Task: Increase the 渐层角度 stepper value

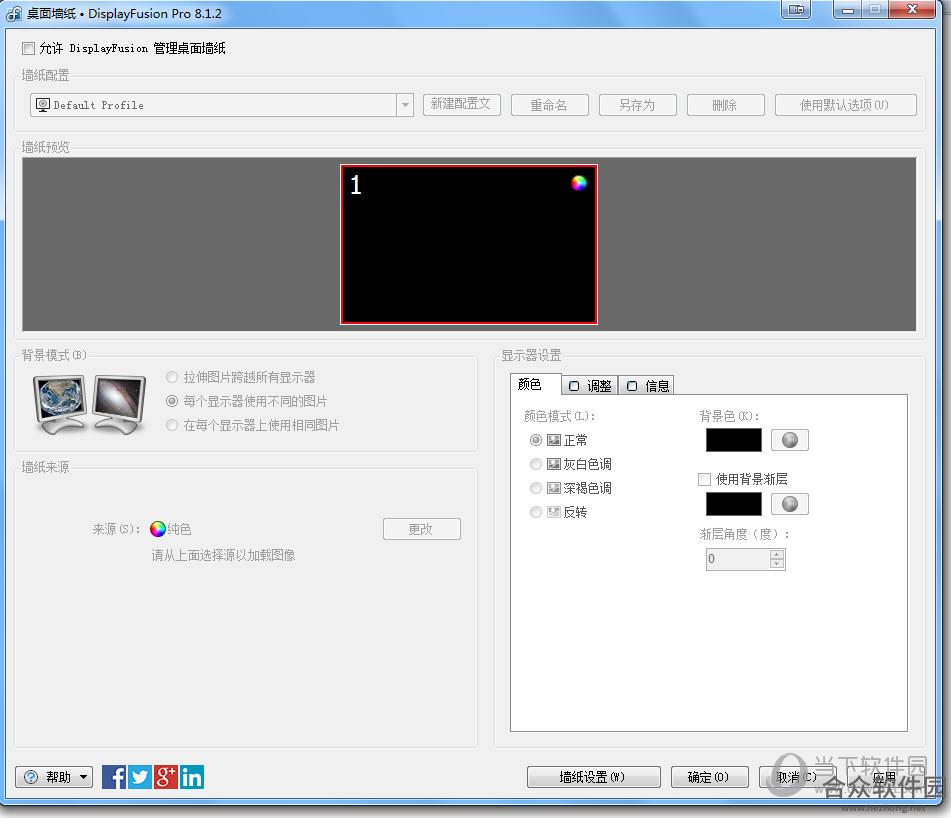Action: (777, 554)
